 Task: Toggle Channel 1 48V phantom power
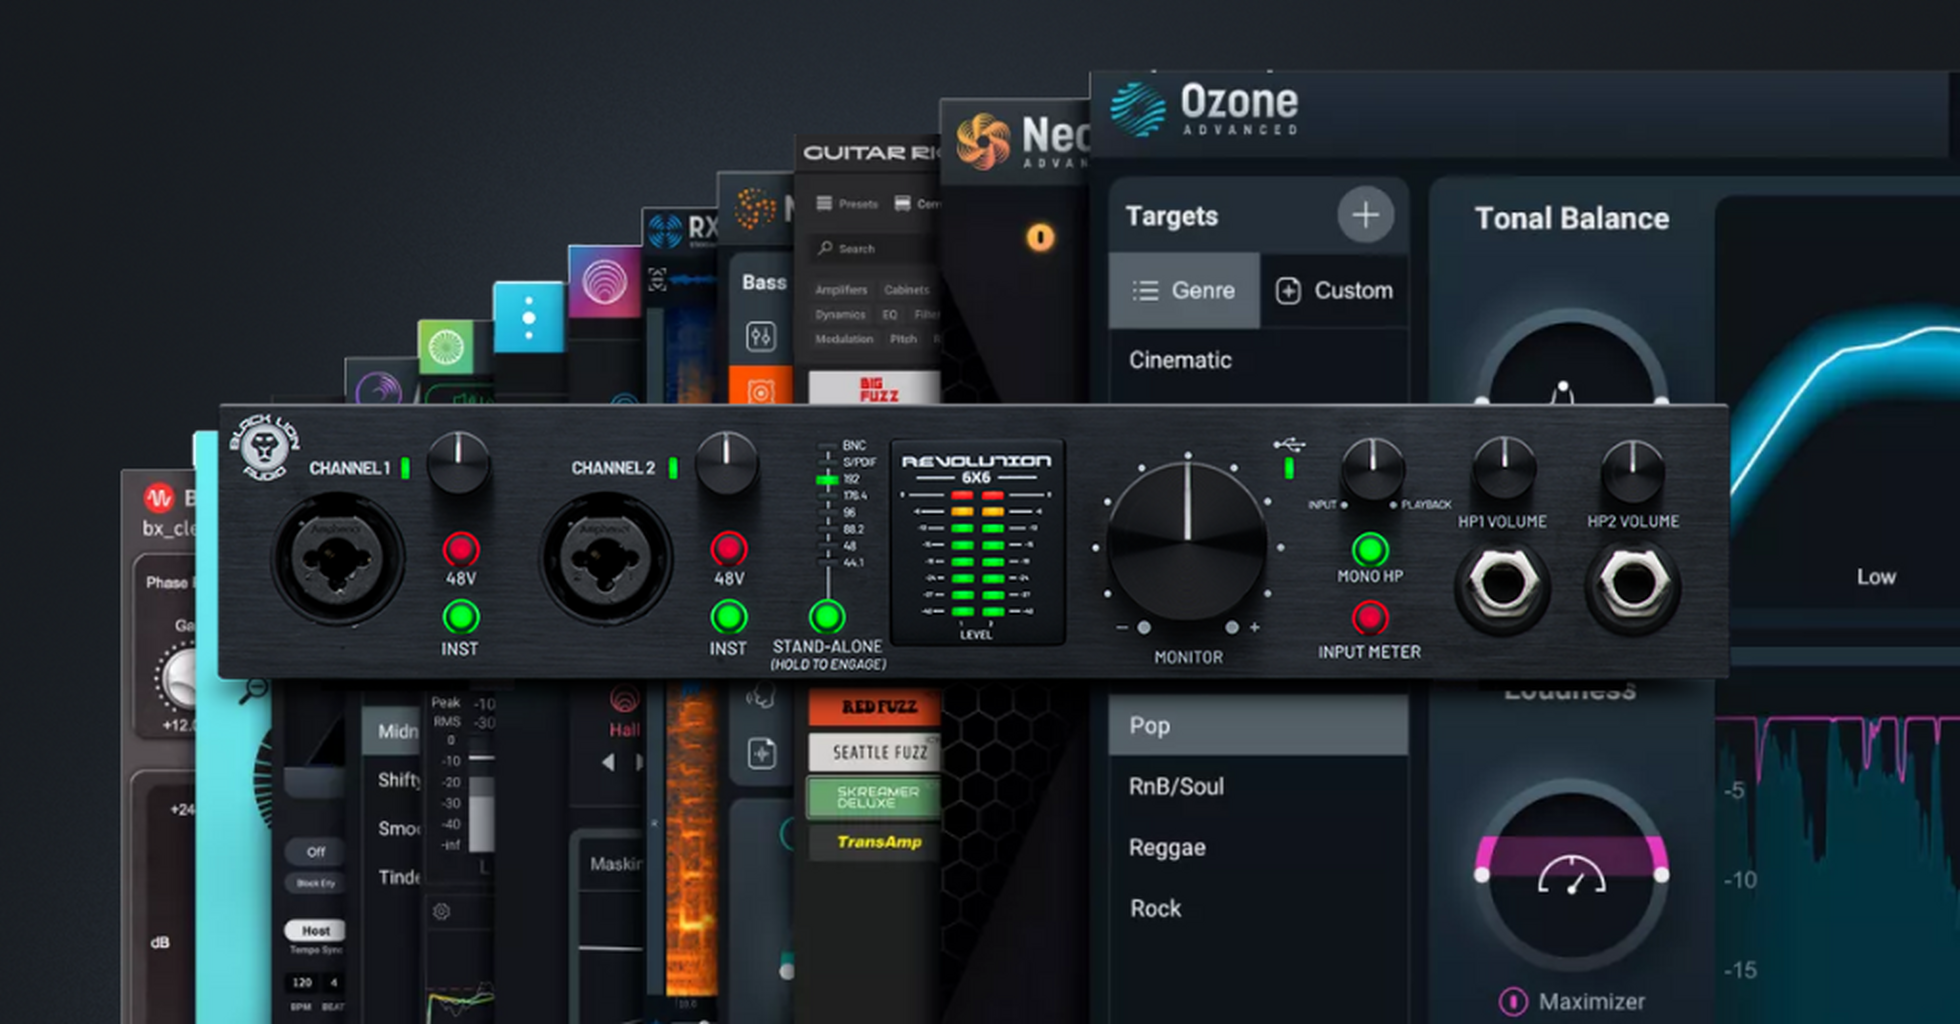461,549
